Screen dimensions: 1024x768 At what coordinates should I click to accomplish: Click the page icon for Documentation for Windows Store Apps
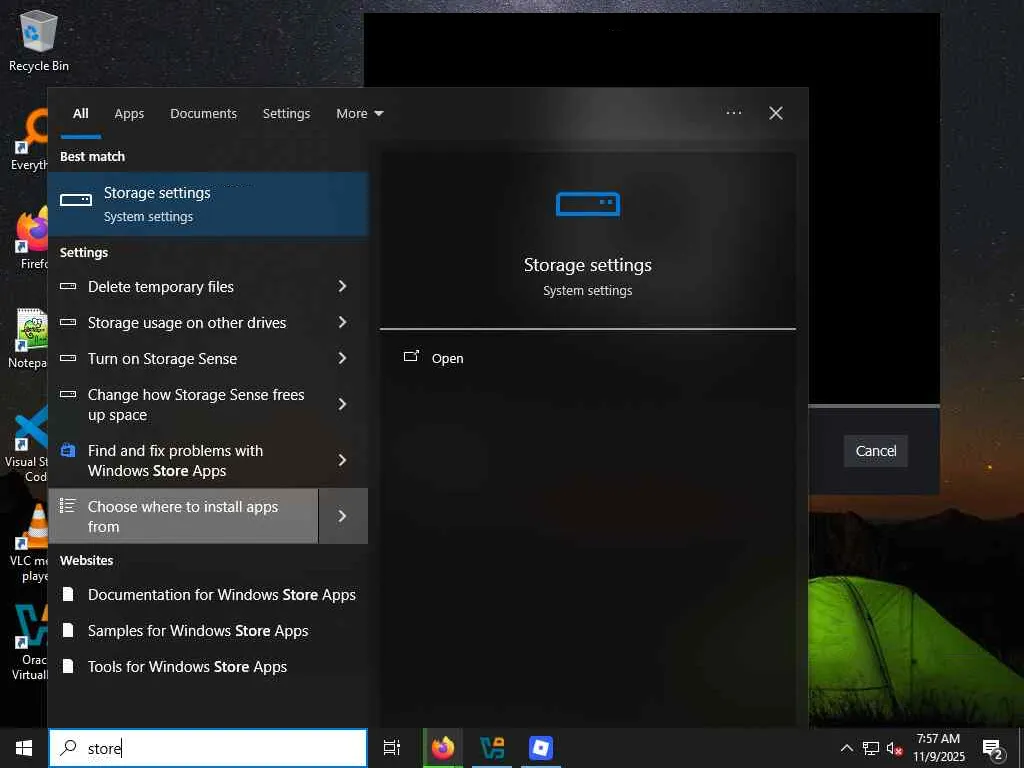tap(68, 594)
